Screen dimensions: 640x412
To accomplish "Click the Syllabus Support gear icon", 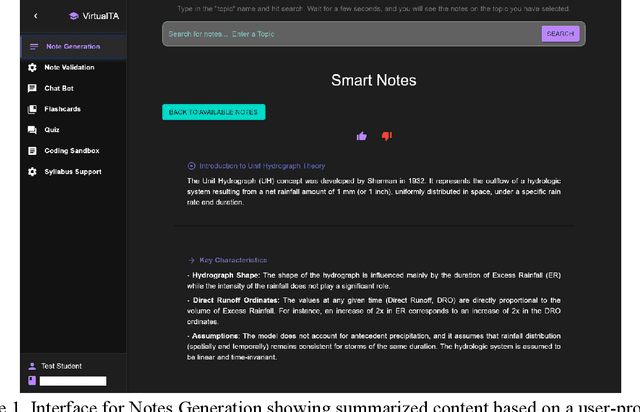I will coord(33,172).
